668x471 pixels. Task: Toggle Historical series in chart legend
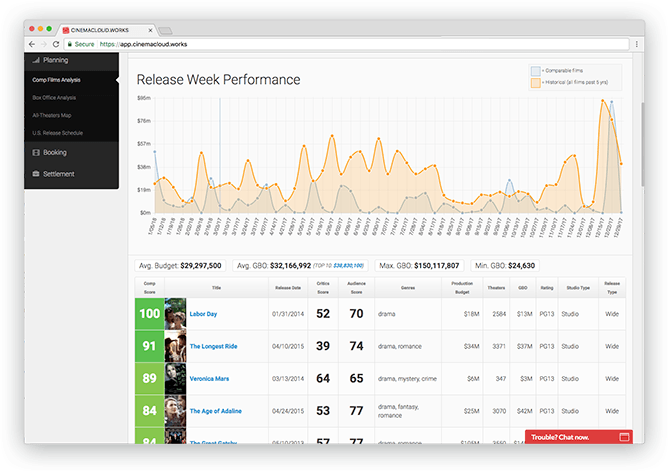tap(535, 82)
